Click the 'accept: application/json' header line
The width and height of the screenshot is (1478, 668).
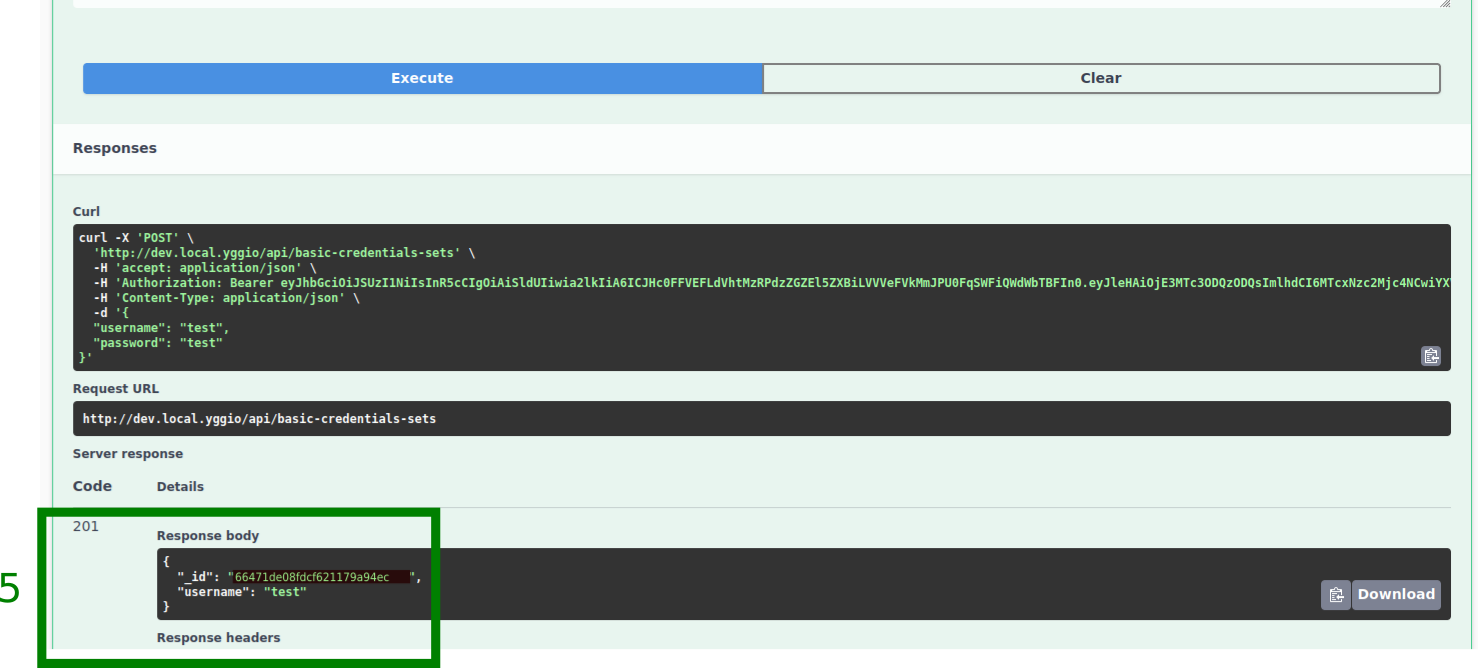point(205,268)
